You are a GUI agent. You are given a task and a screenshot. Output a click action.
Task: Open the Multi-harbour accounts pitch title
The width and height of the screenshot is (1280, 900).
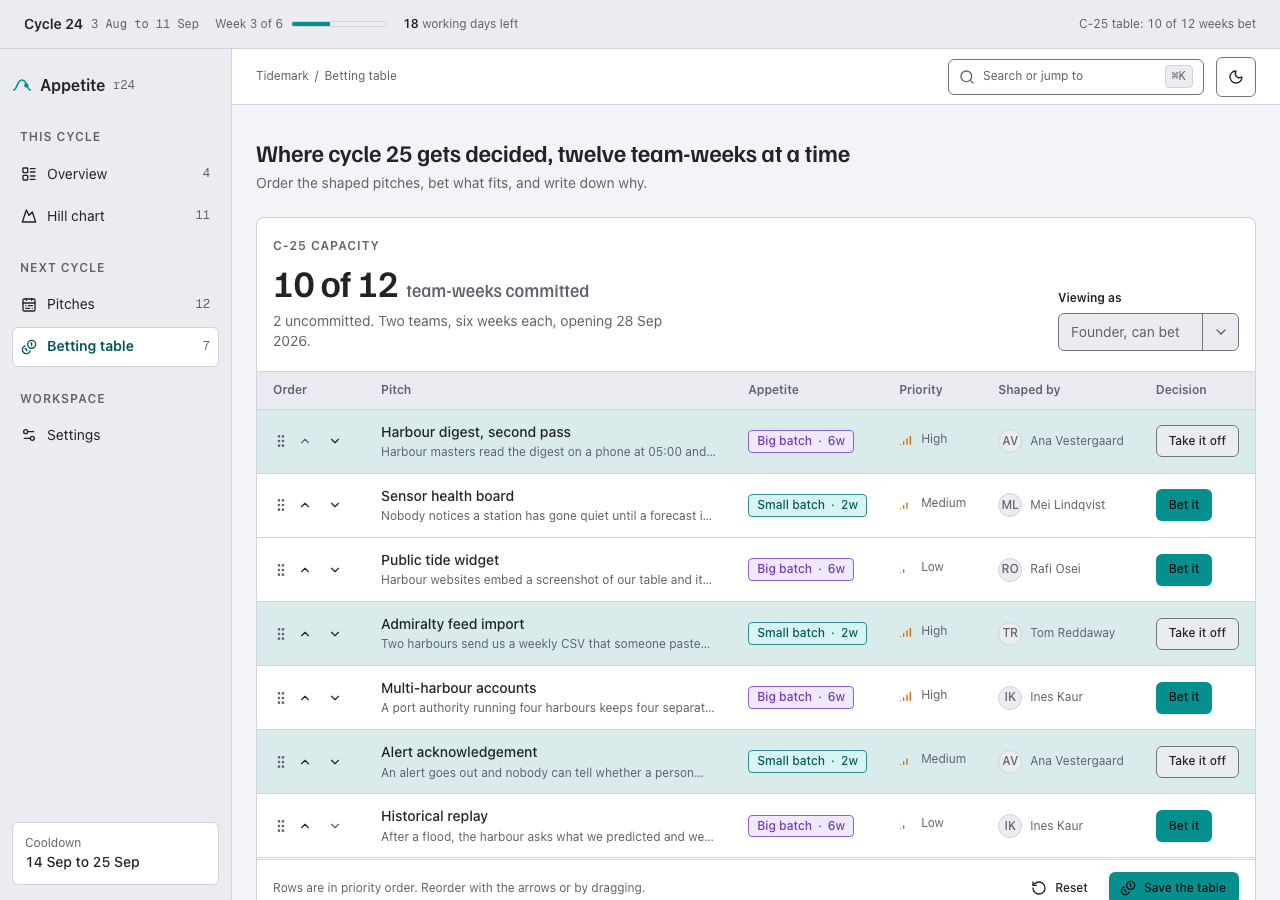point(458,688)
